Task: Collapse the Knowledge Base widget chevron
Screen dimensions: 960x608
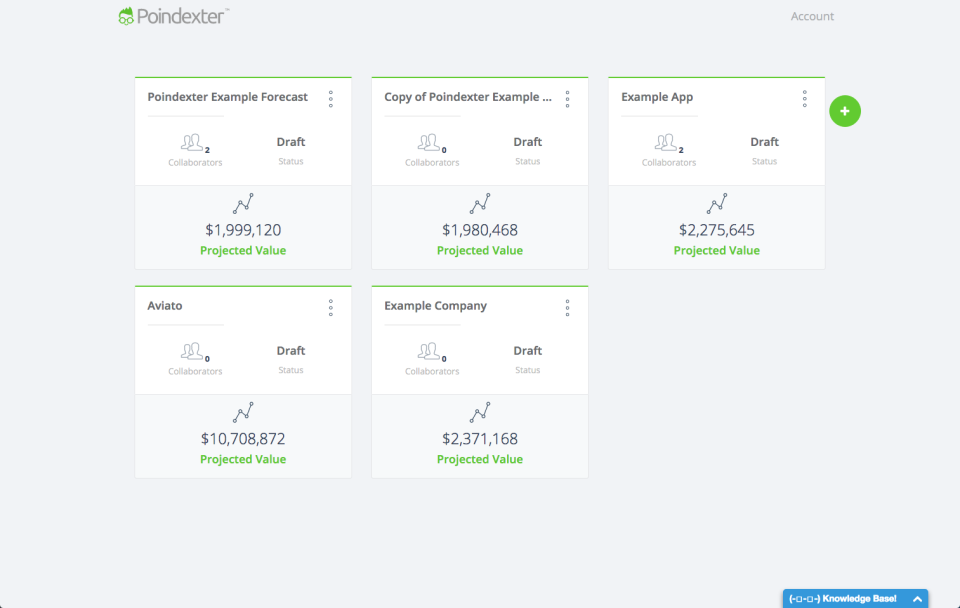Action: pos(918,597)
